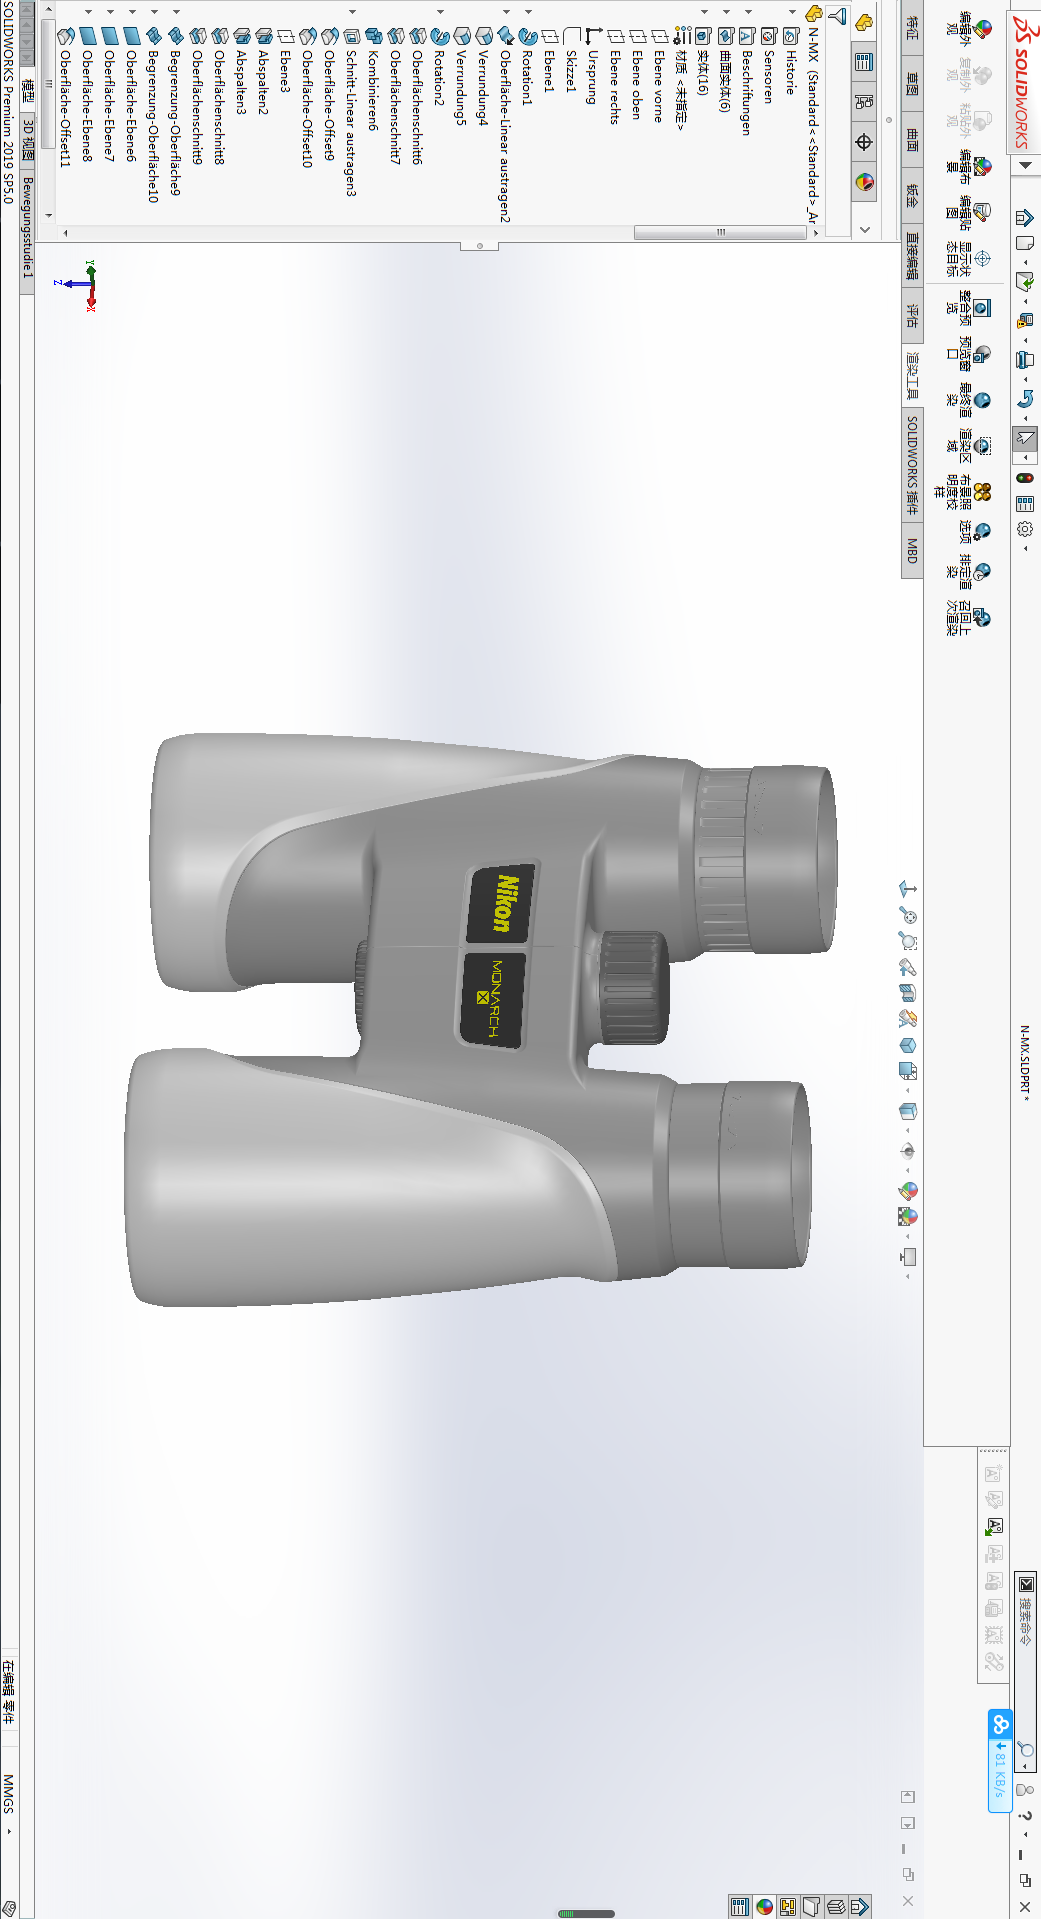Toggle the Section View icon
This screenshot has width=1041, height=1919.
tap(908, 993)
